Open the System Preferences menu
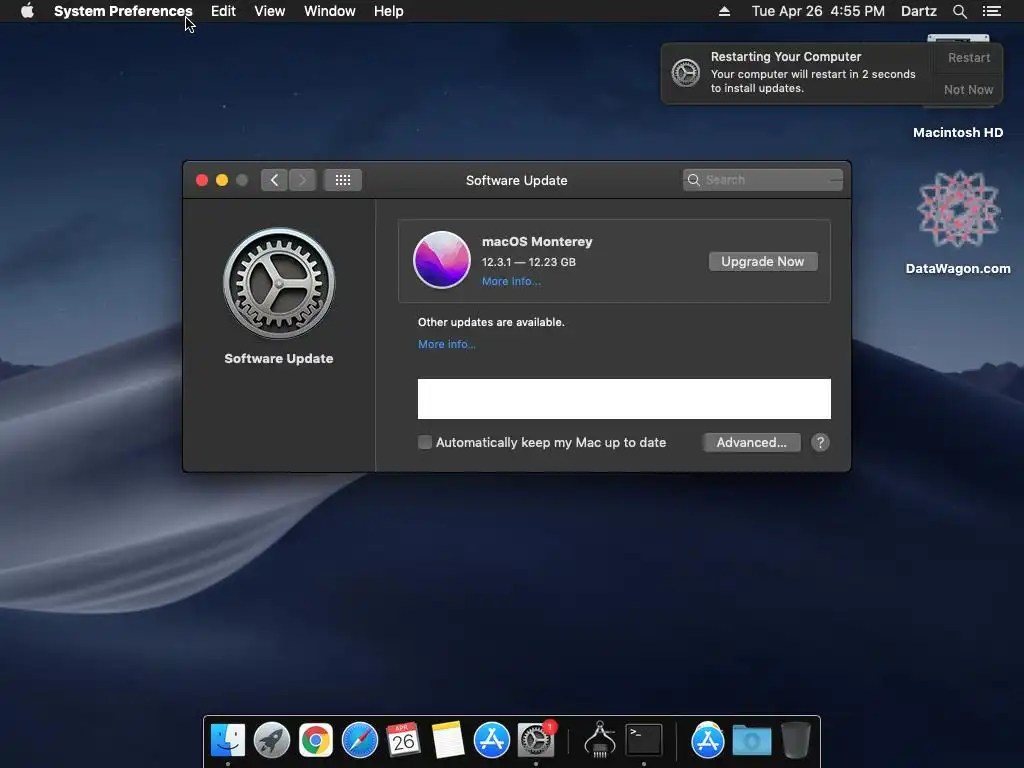1024x768 pixels. (123, 11)
